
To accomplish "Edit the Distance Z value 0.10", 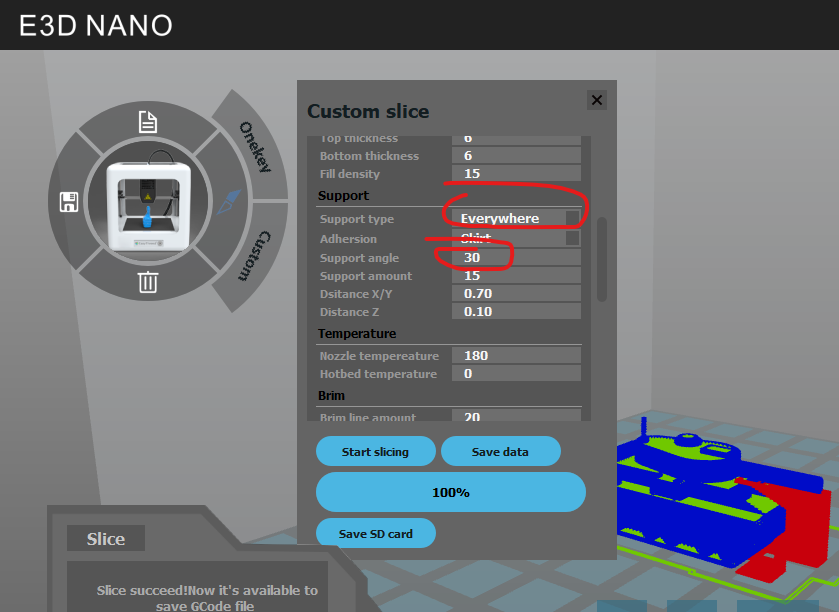I will click(x=516, y=311).
